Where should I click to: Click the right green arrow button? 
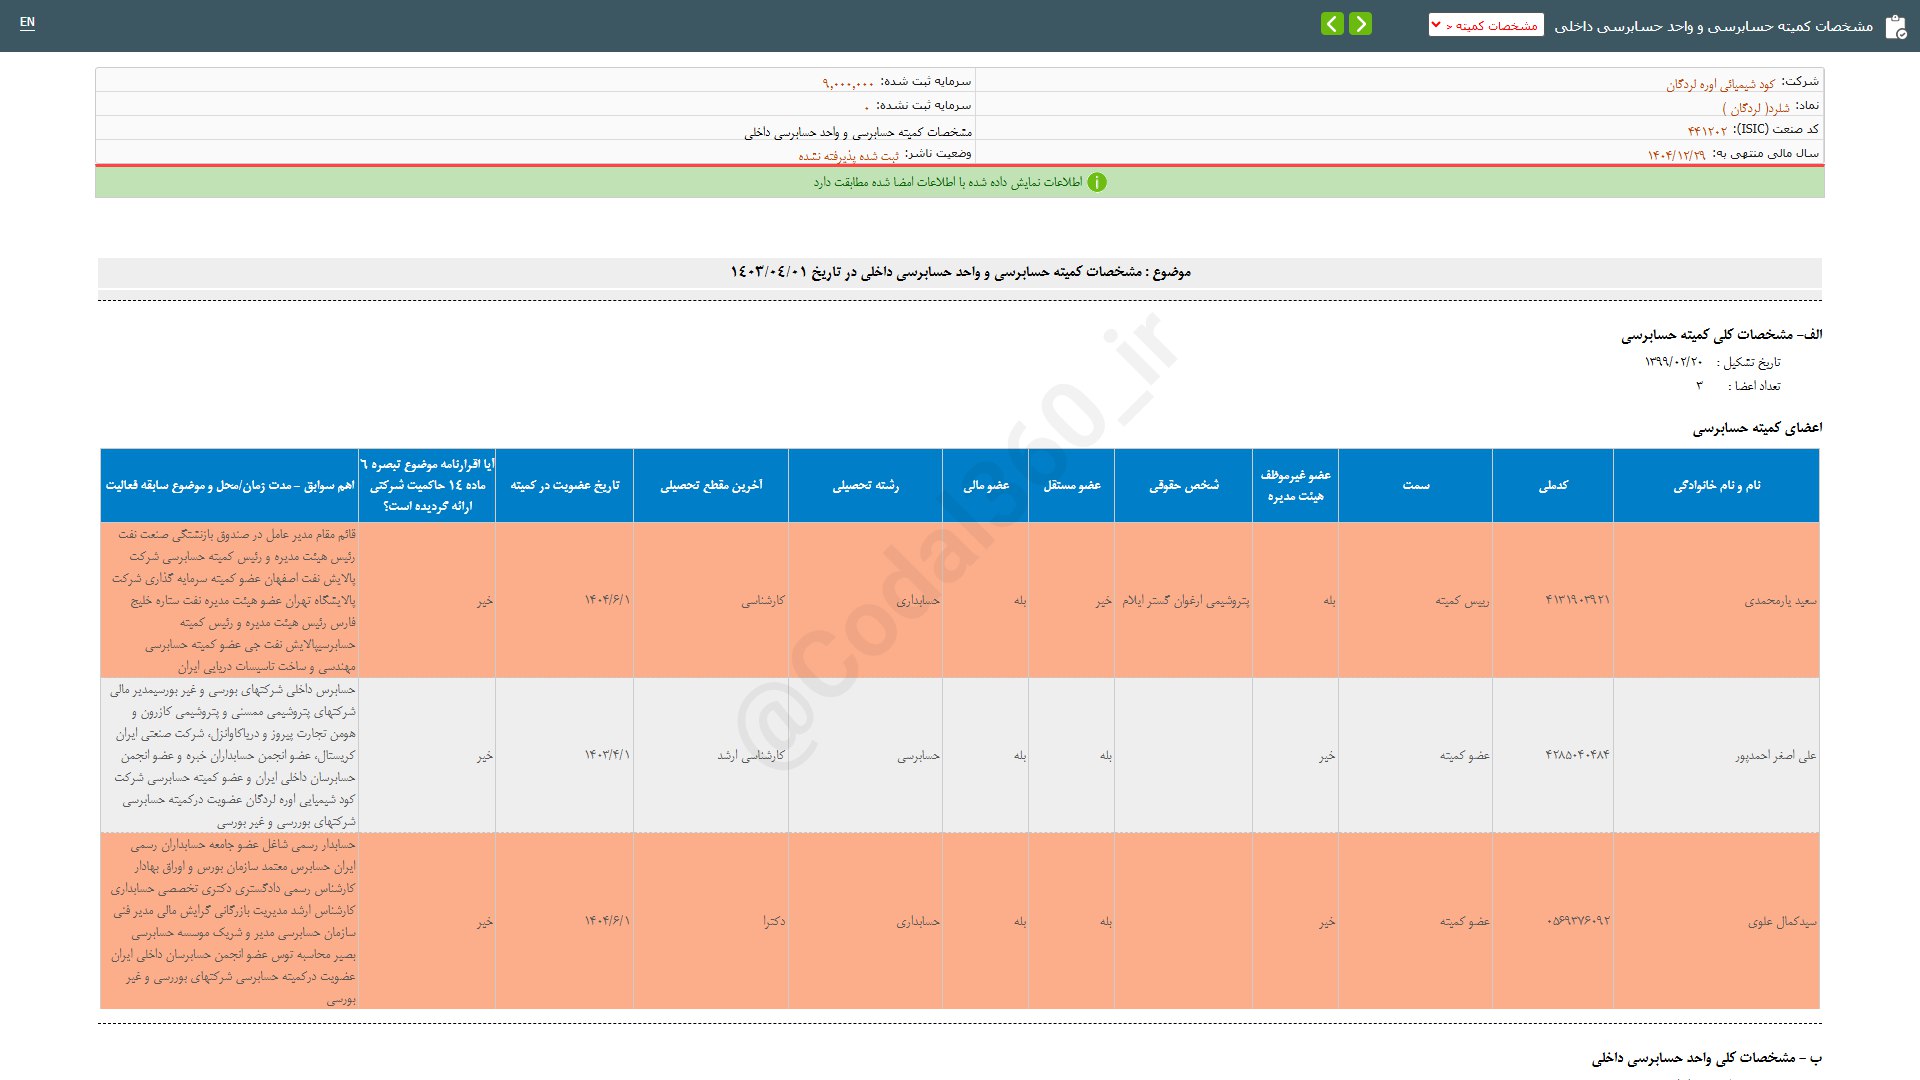click(1360, 24)
